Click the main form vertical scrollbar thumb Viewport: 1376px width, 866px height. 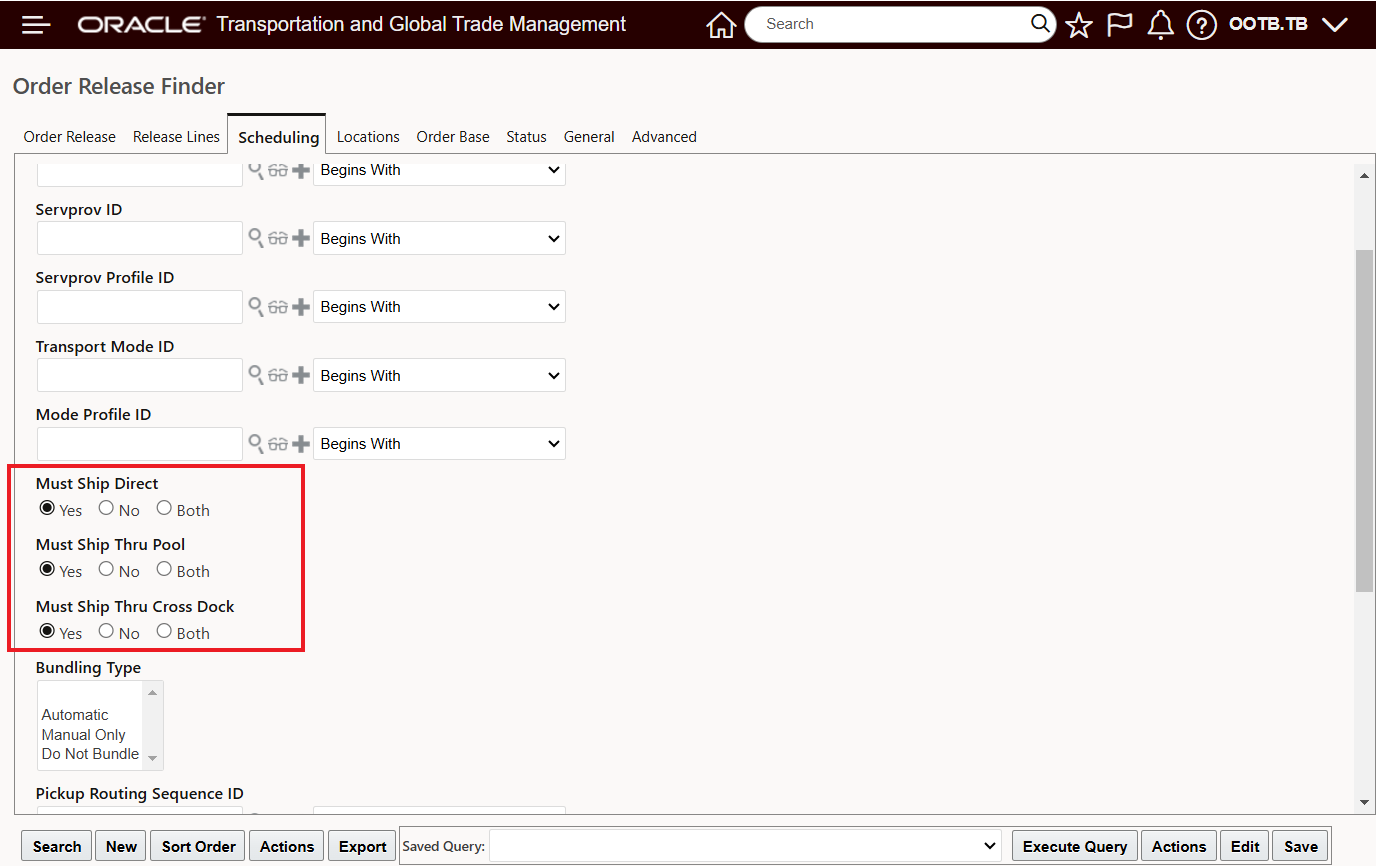[x=1364, y=420]
